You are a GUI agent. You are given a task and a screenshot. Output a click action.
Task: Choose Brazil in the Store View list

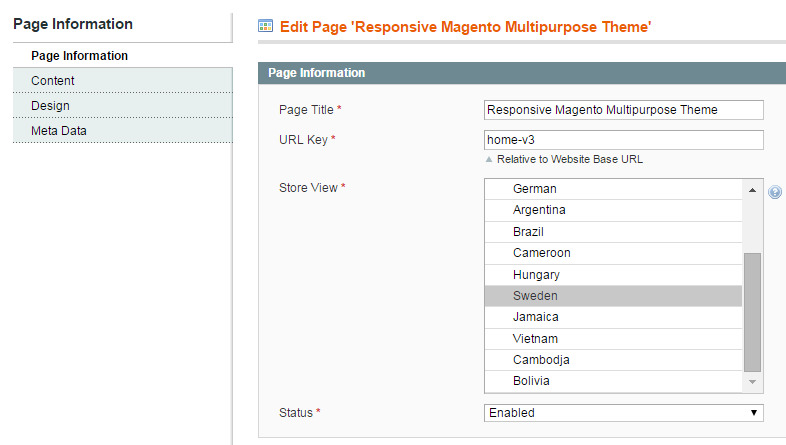614,232
